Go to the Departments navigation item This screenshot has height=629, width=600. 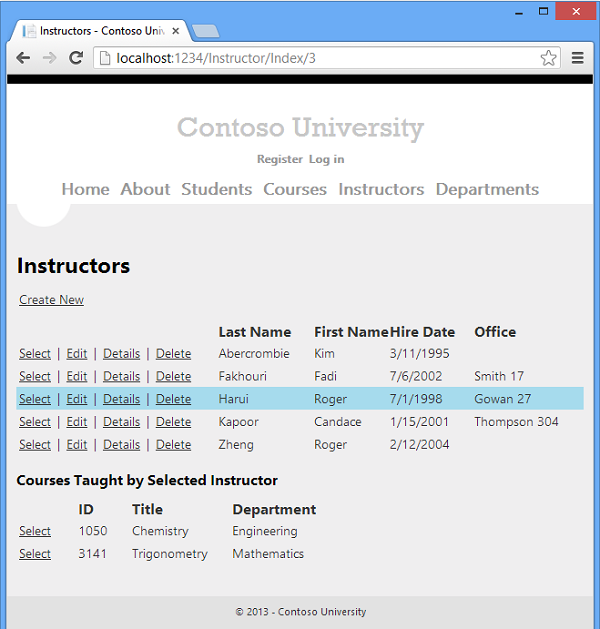(x=487, y=189)
